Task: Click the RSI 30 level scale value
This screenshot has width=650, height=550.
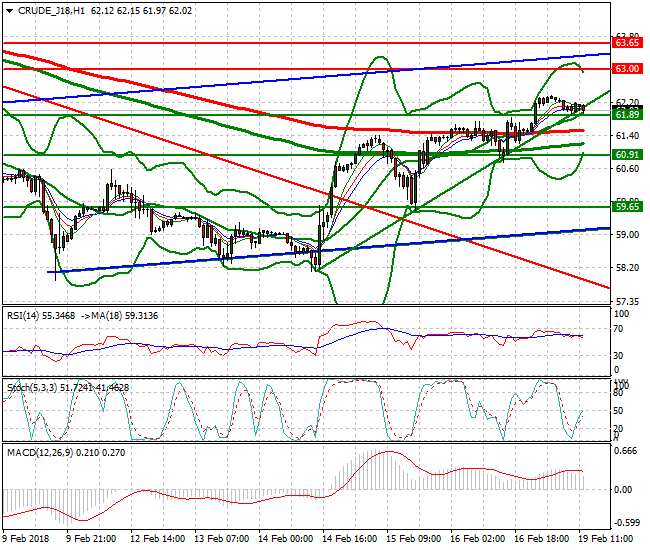Action: pos(618,356)
